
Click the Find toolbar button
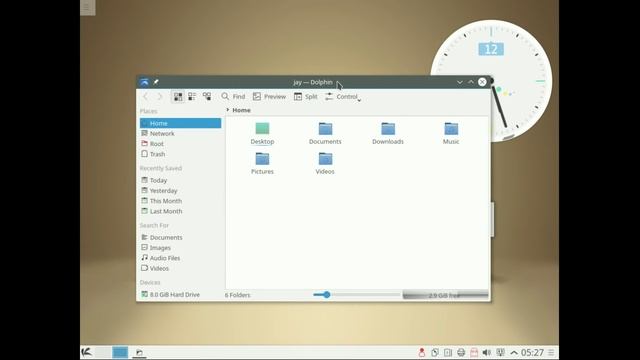[233, 97]
